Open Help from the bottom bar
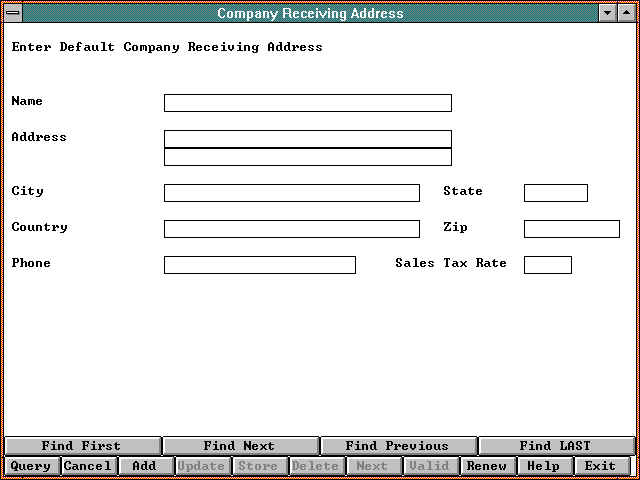The width and height of the screenshot is (640, 480). coord(544,466)
